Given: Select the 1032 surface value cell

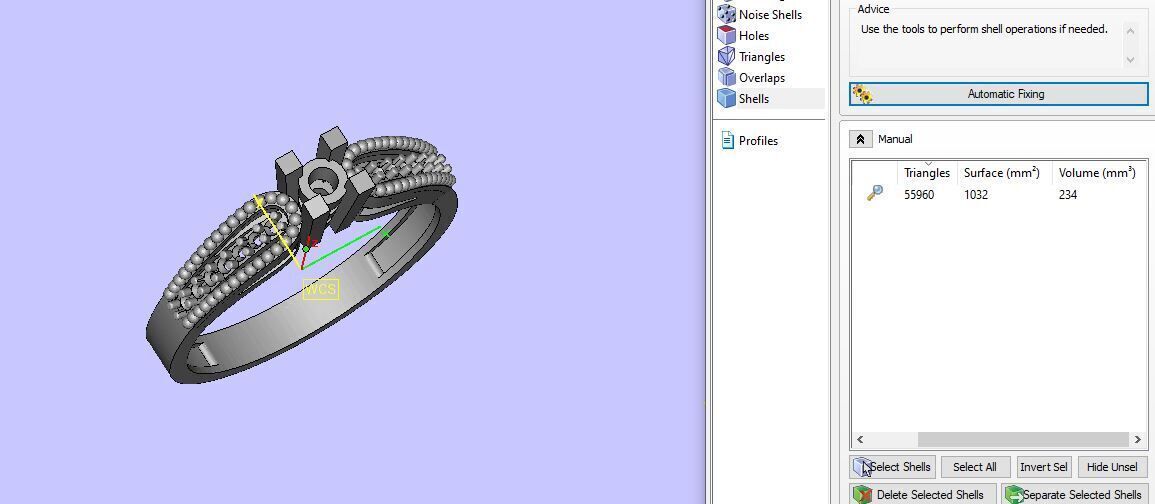Looking at the screenshot, I should click(x=976, y=195).
